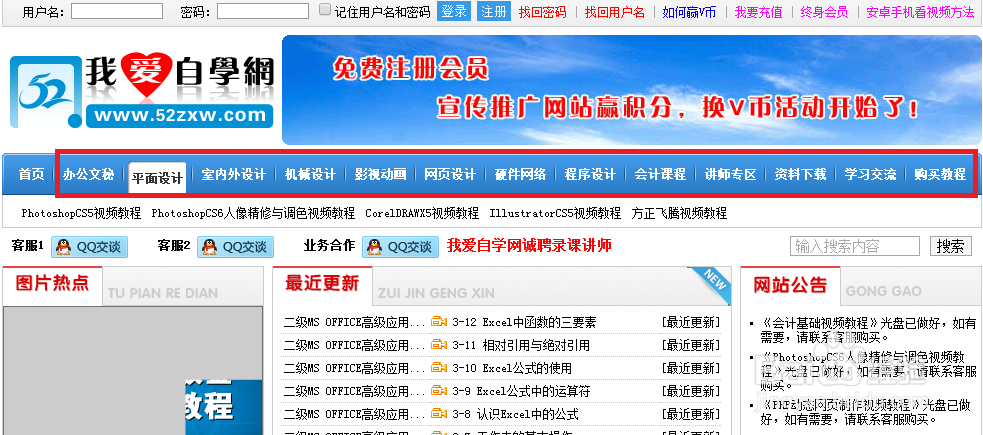The image size is (983, 435).
Task: Open the 机械设计 nav tab
Action: click(310, 174)
